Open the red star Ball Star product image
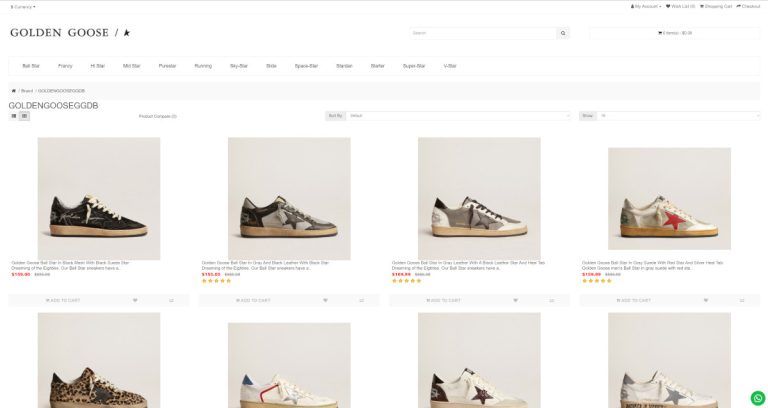Viewport: 768px width, 408px height. tap(670, 198)
